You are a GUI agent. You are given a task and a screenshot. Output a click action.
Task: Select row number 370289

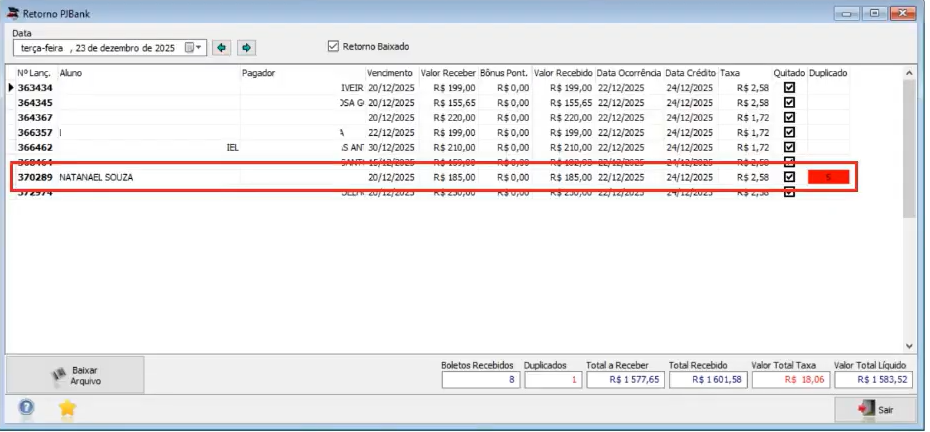[x=35, y=177]
